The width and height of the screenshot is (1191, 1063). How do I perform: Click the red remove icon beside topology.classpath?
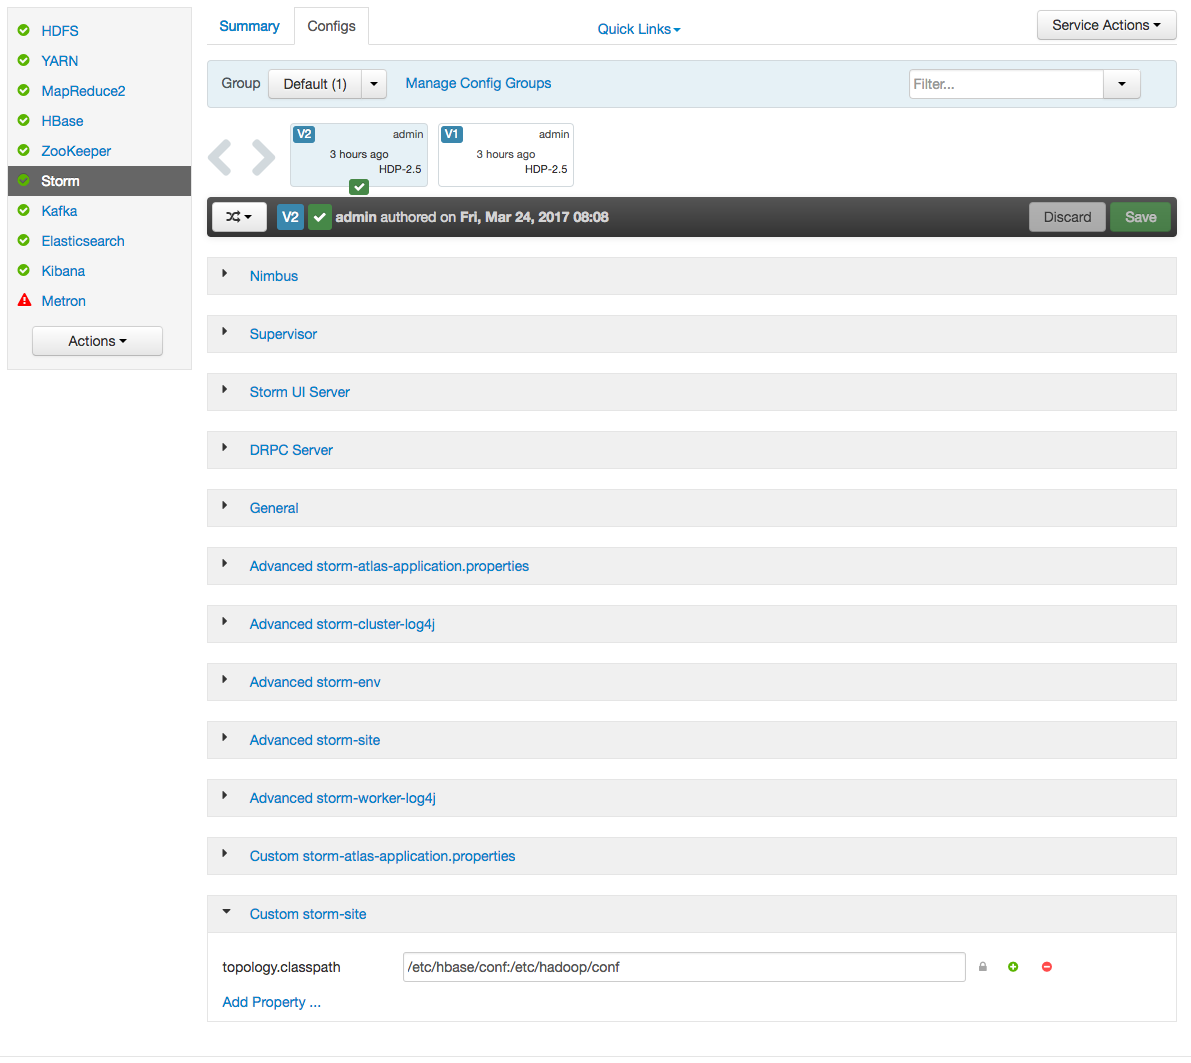click(1047, 967)
